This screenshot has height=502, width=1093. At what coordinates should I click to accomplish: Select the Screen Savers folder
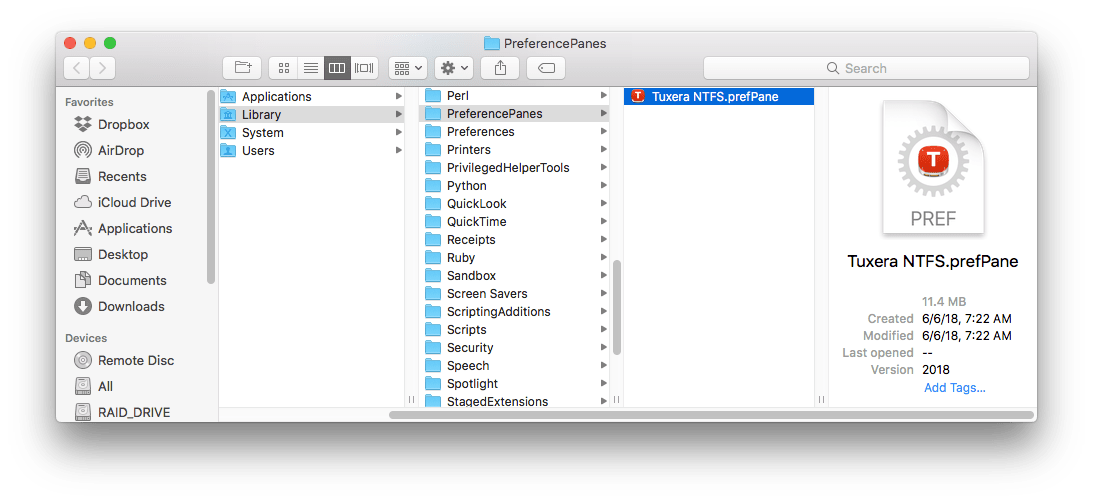click(x=514, y=294)
